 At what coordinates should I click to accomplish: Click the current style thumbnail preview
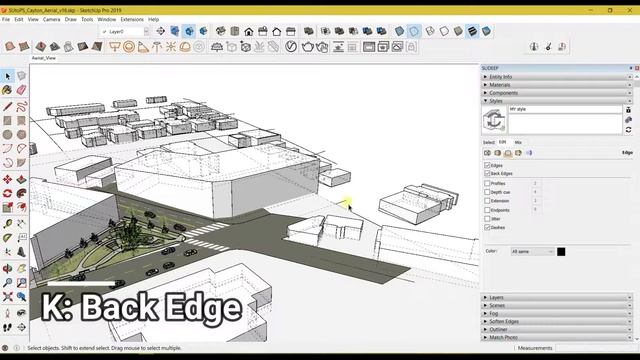pos(494,120)
